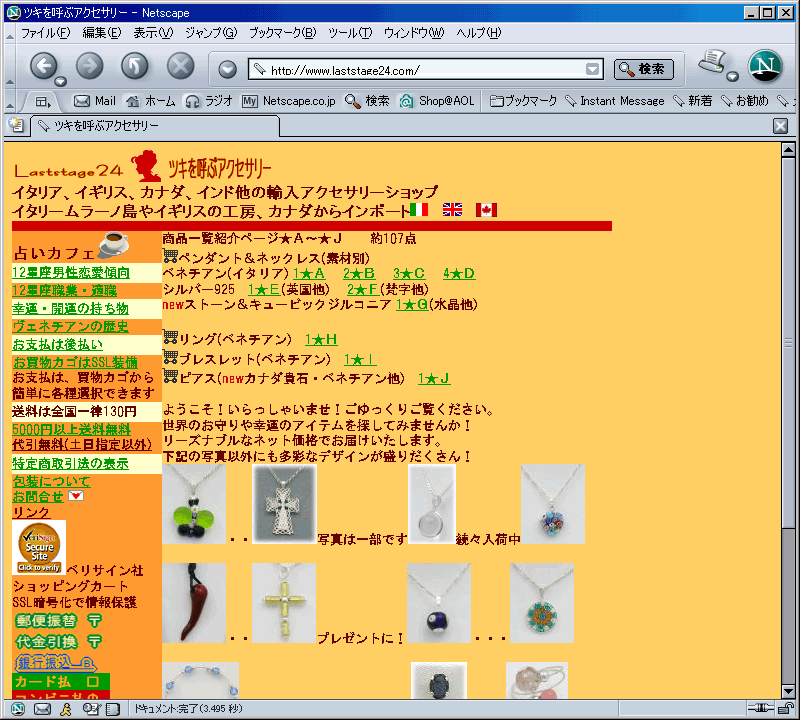Open the 表示(V) menu
This screenshot has height=720, width=800.
click(153, 33)
